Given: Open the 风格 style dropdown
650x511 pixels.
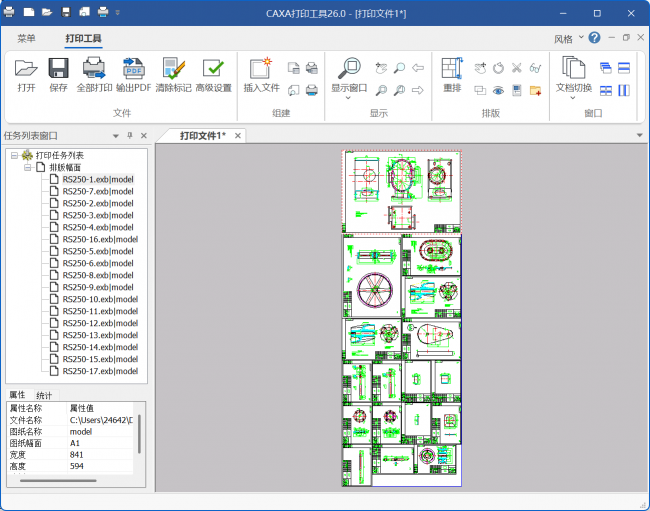Looking at the screenshot, I should pos(569,39).
